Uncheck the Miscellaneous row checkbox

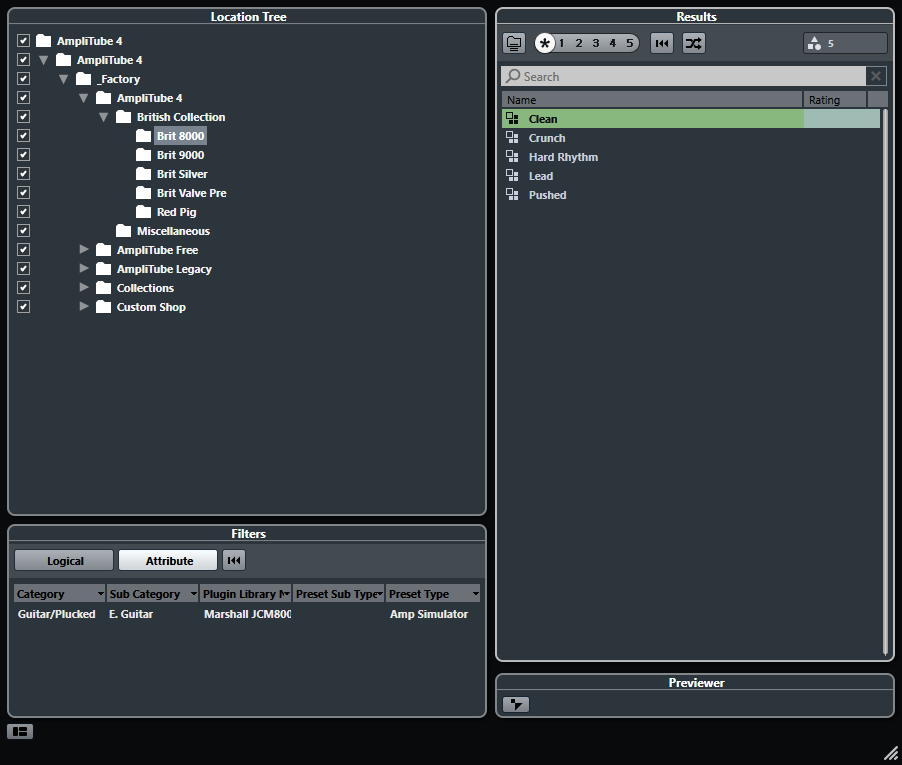[x=24, y=231]
